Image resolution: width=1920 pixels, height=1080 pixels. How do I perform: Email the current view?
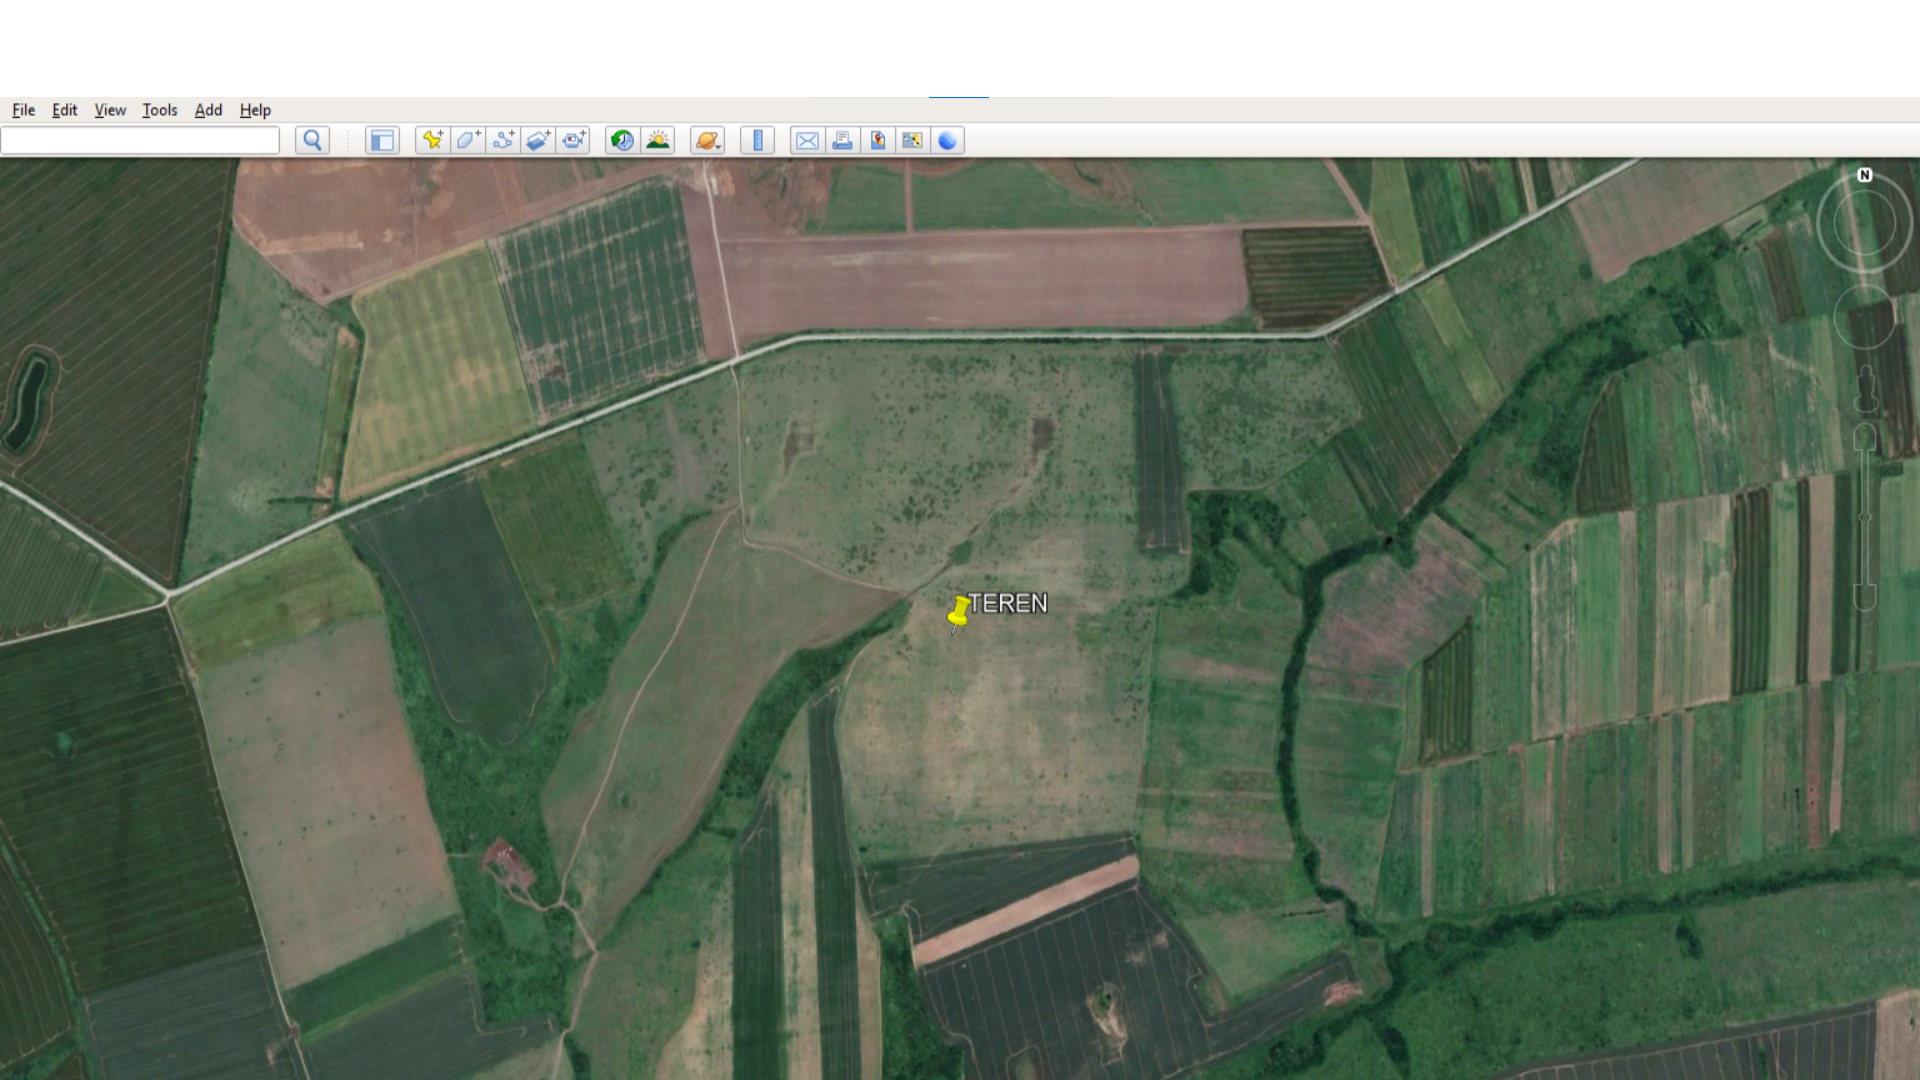[x=807, y=140]
